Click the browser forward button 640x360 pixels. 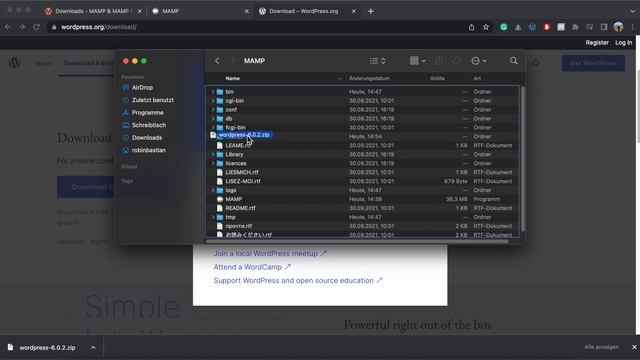coord(22,27)
